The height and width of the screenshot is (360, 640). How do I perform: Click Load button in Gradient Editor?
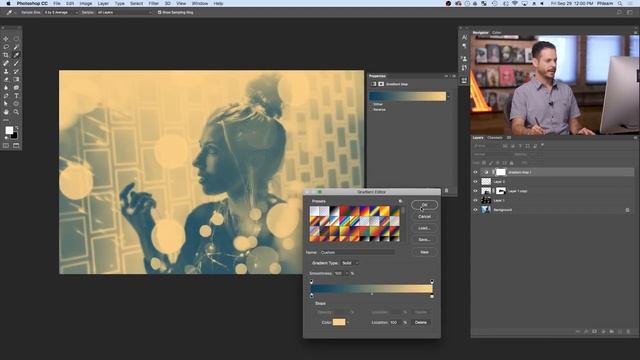pyautogui.click(x=424, y=228)
